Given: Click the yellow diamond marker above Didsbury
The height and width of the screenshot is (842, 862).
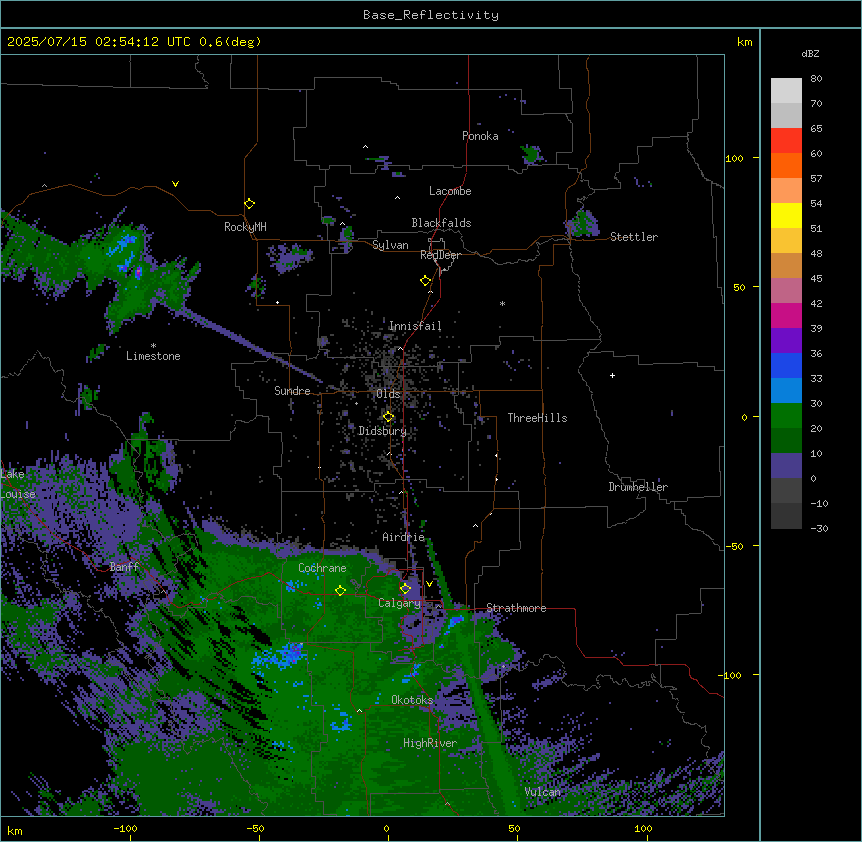Looking at the screenshot, I should point(388,417).
